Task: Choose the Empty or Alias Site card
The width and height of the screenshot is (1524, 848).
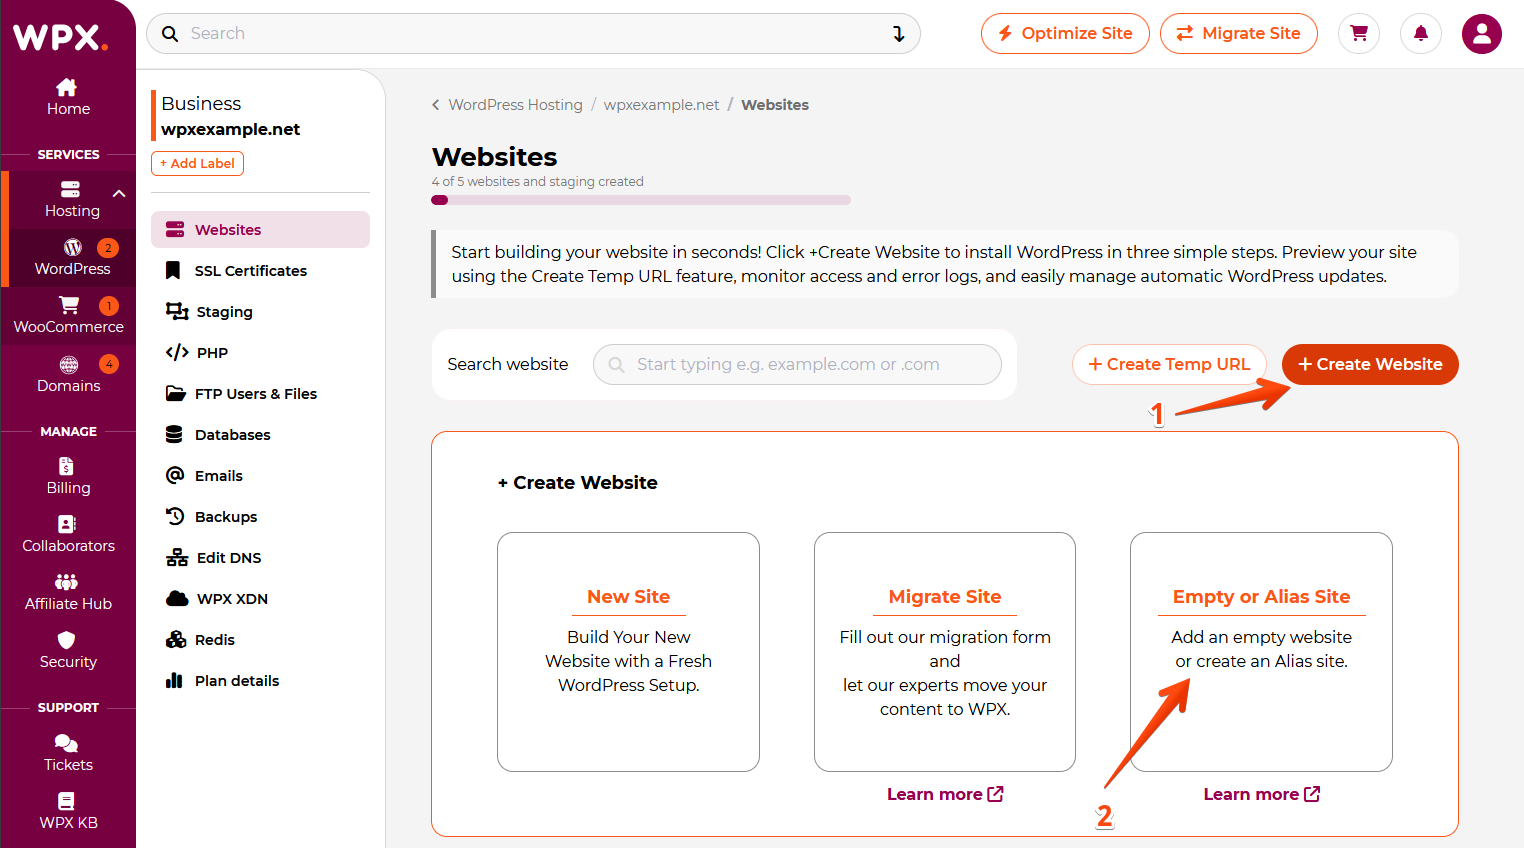Action: [1261, 652]
